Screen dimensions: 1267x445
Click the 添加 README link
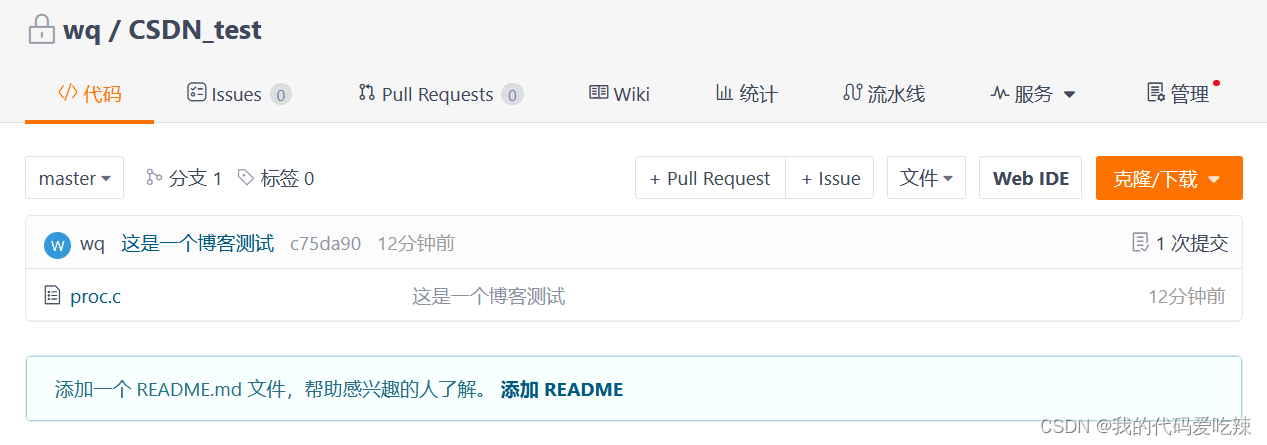coord(561,389)
